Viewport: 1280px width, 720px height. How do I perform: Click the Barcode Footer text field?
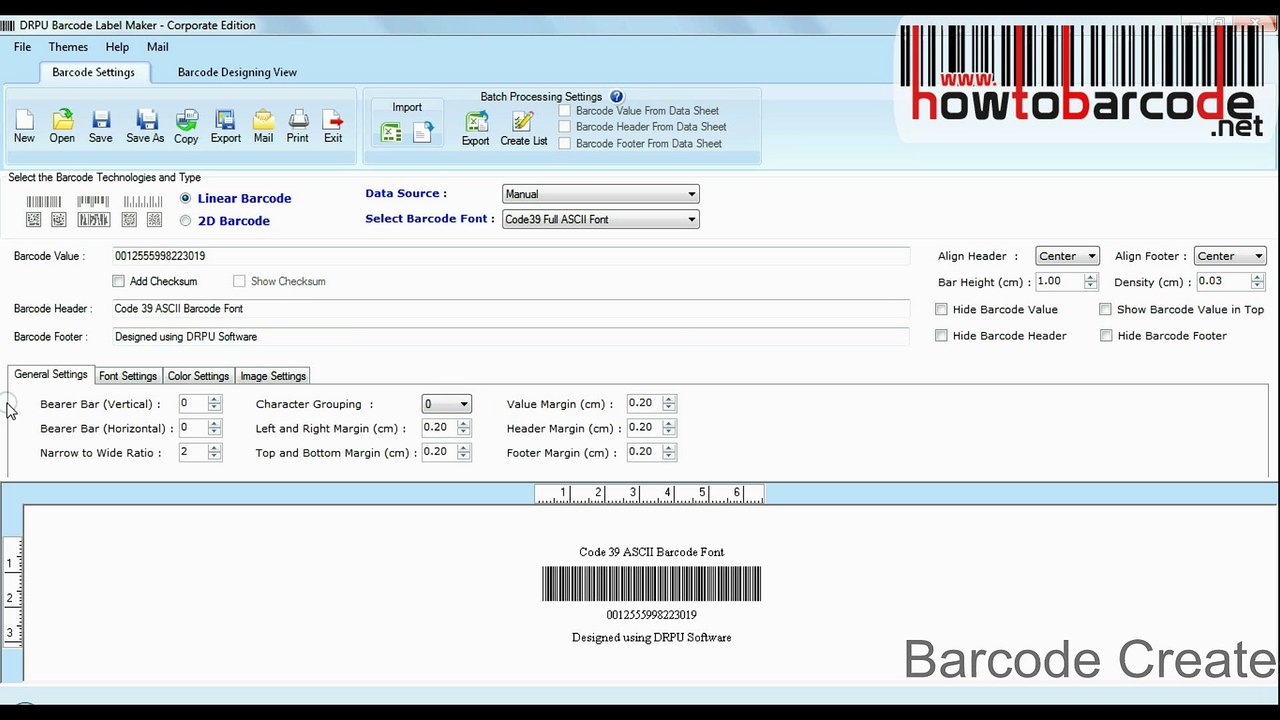coord(510,337)
